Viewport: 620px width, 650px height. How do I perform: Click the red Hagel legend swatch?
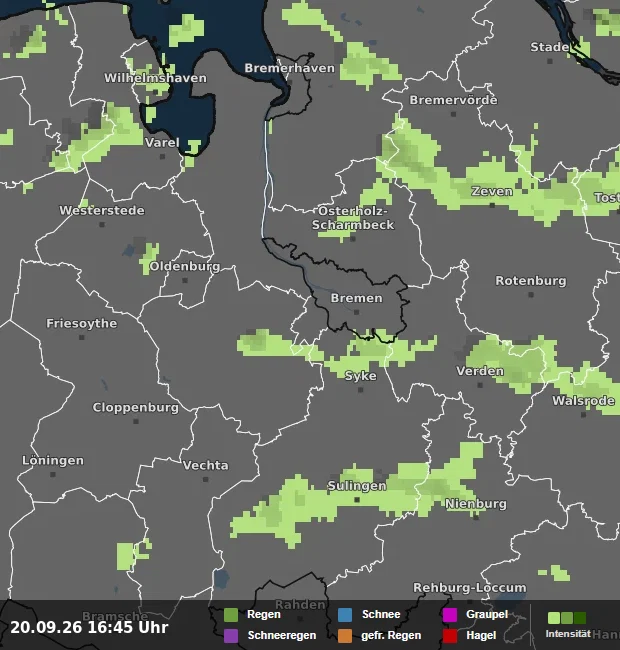[450, 636]
